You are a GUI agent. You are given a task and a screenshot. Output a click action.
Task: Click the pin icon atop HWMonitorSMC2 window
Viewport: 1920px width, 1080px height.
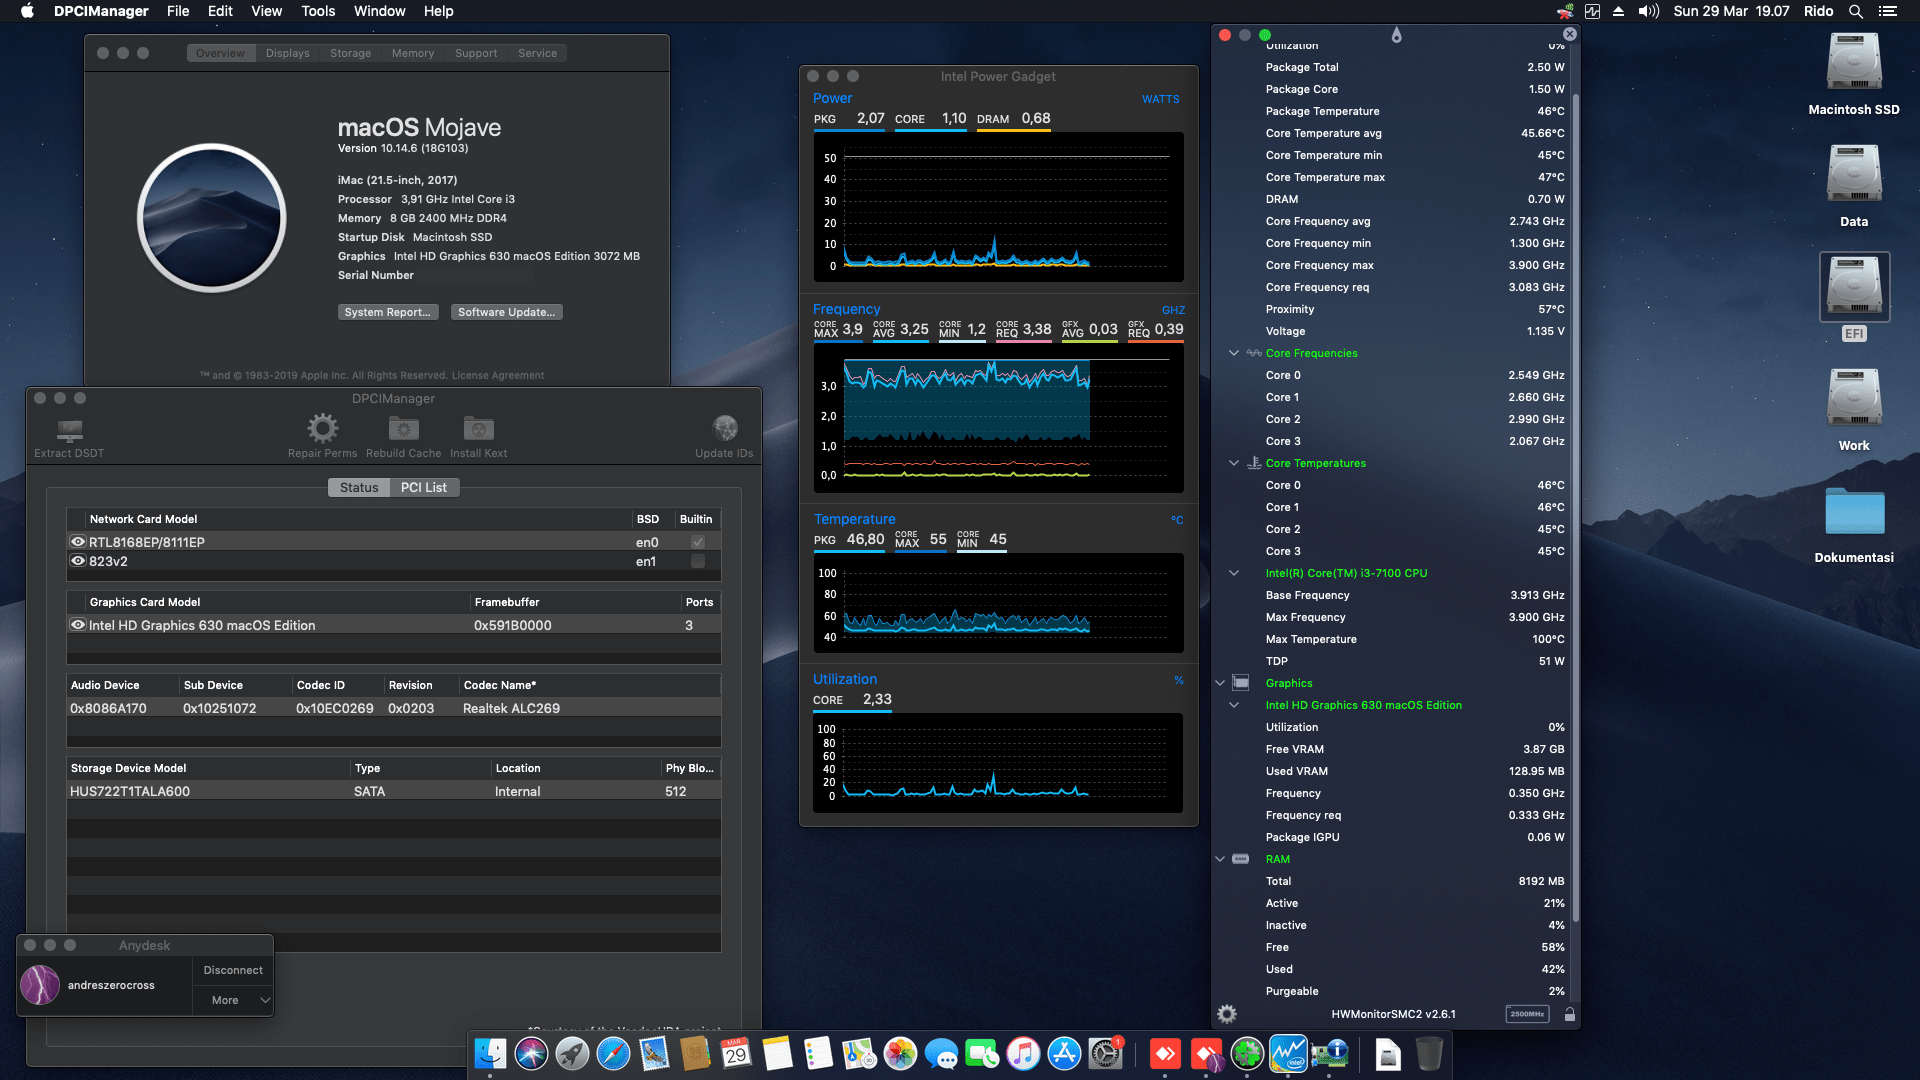(x=1397, y=35)
